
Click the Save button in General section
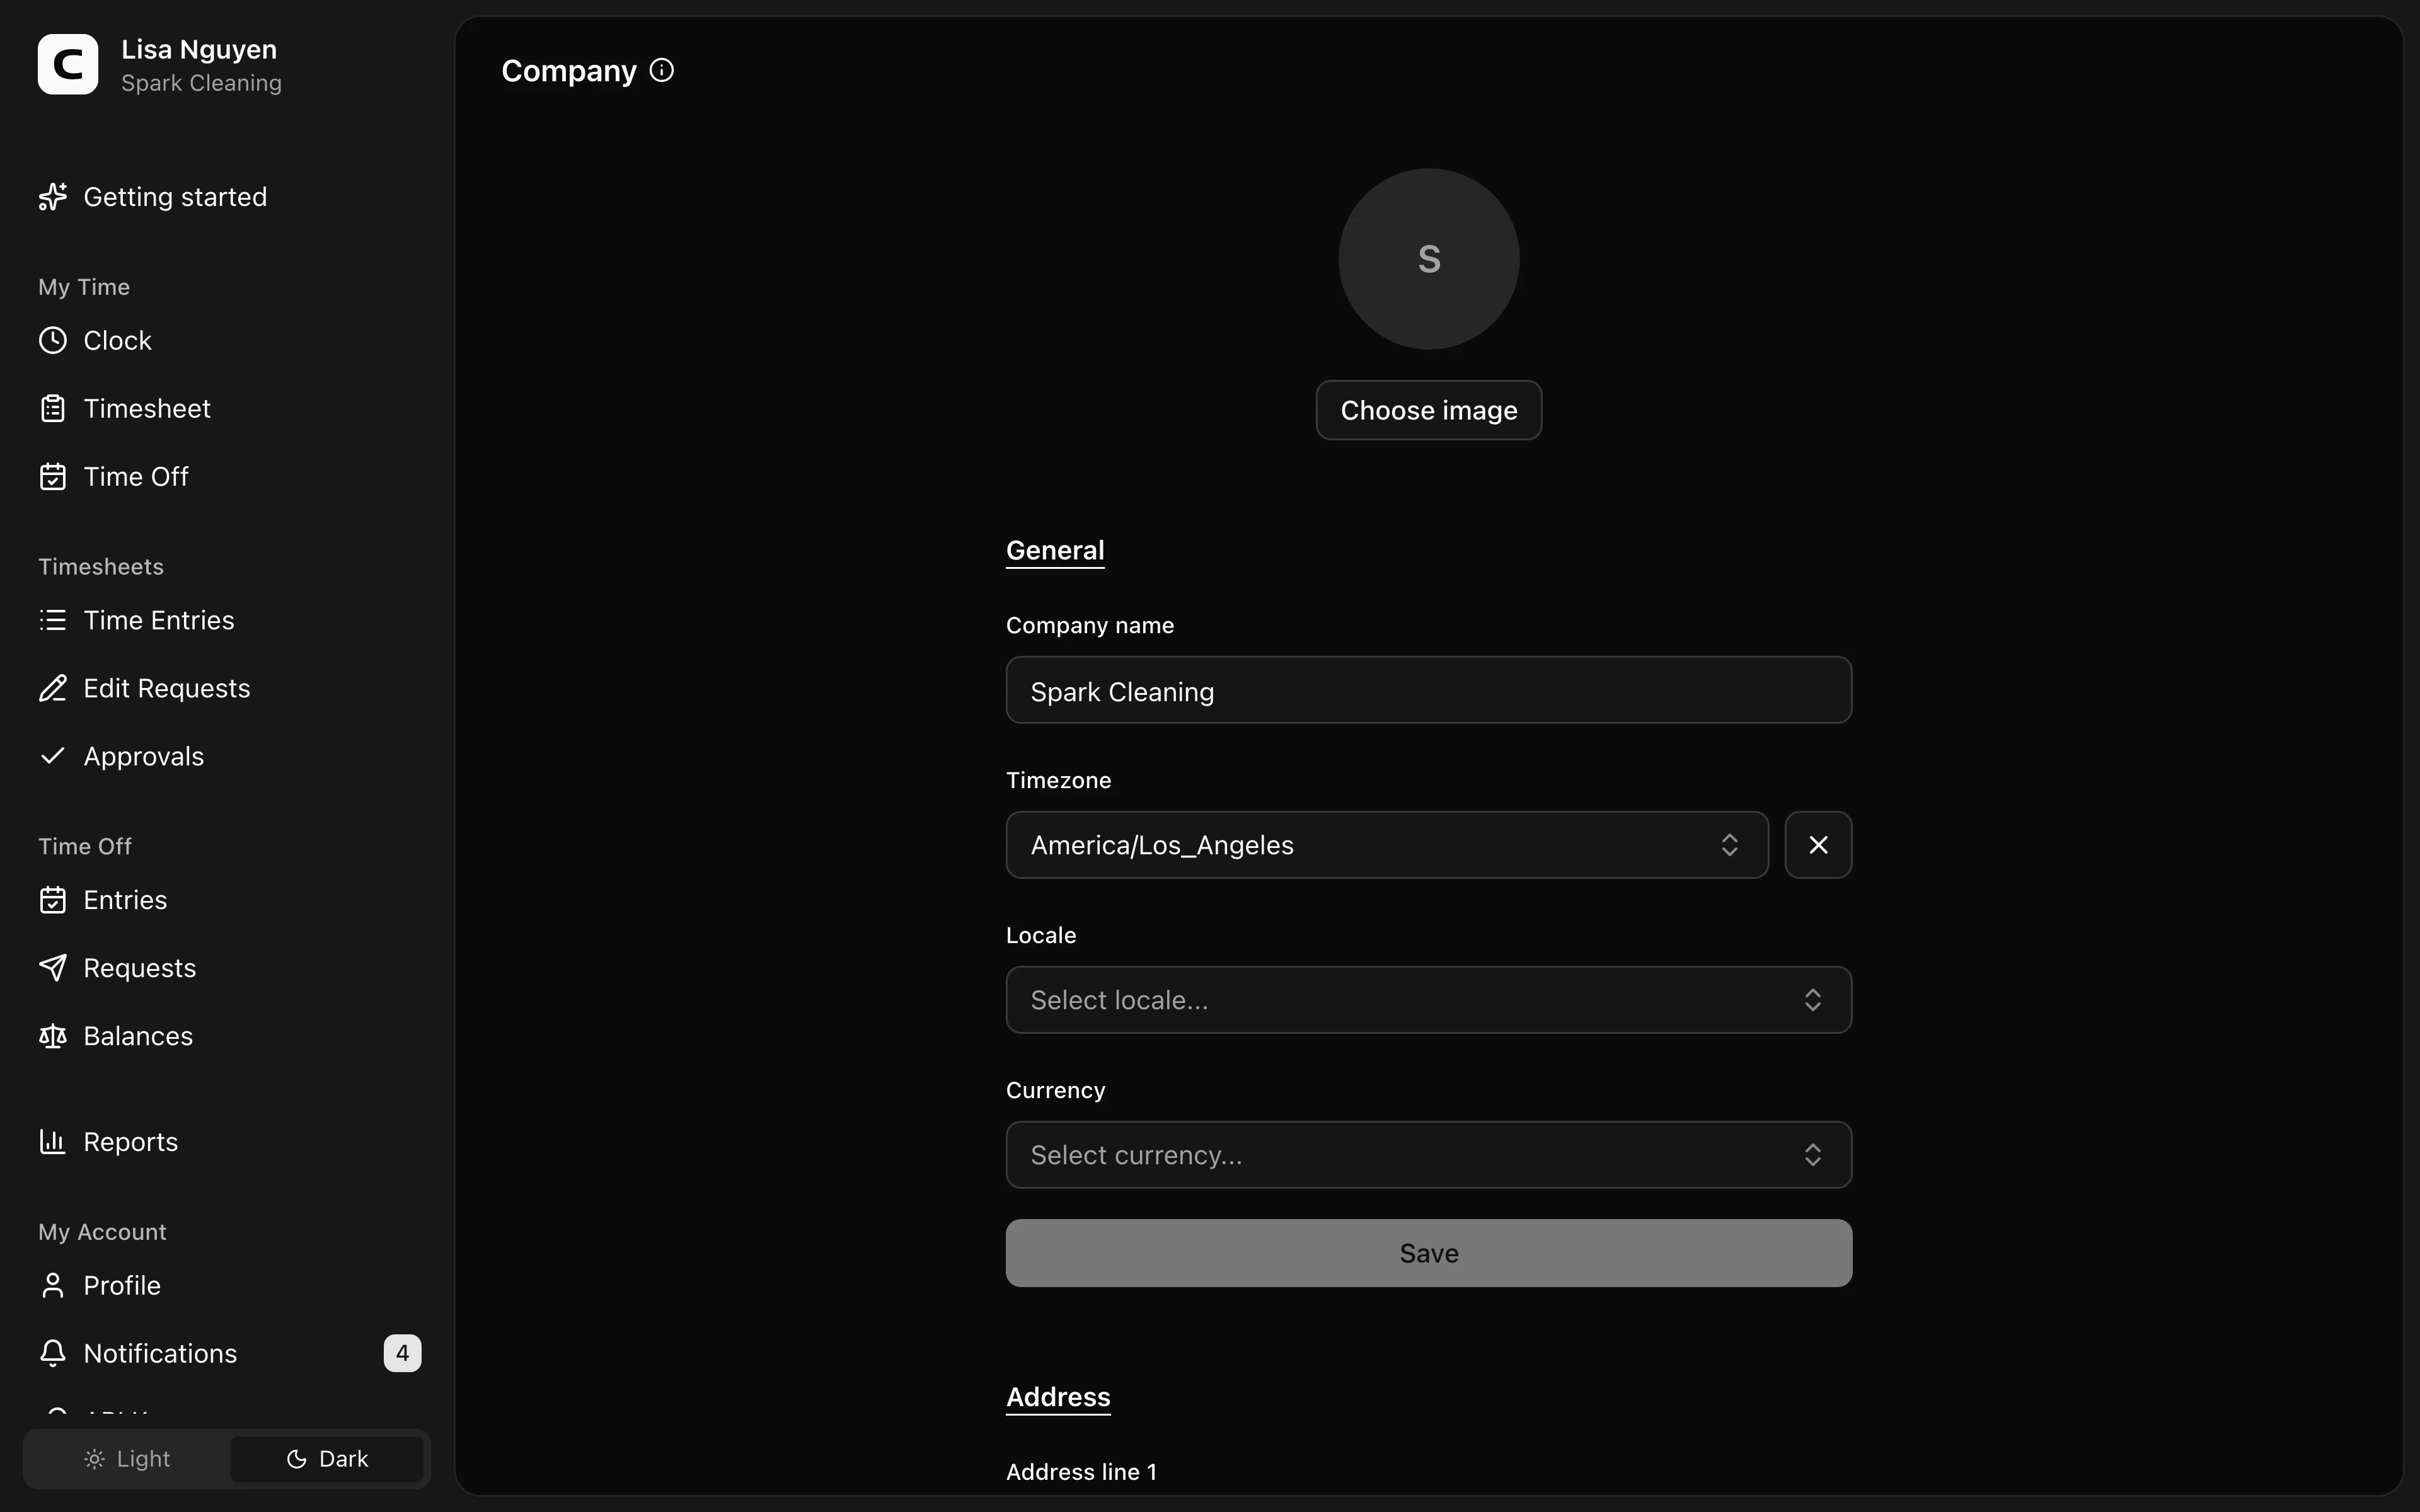point(1428,1253)
